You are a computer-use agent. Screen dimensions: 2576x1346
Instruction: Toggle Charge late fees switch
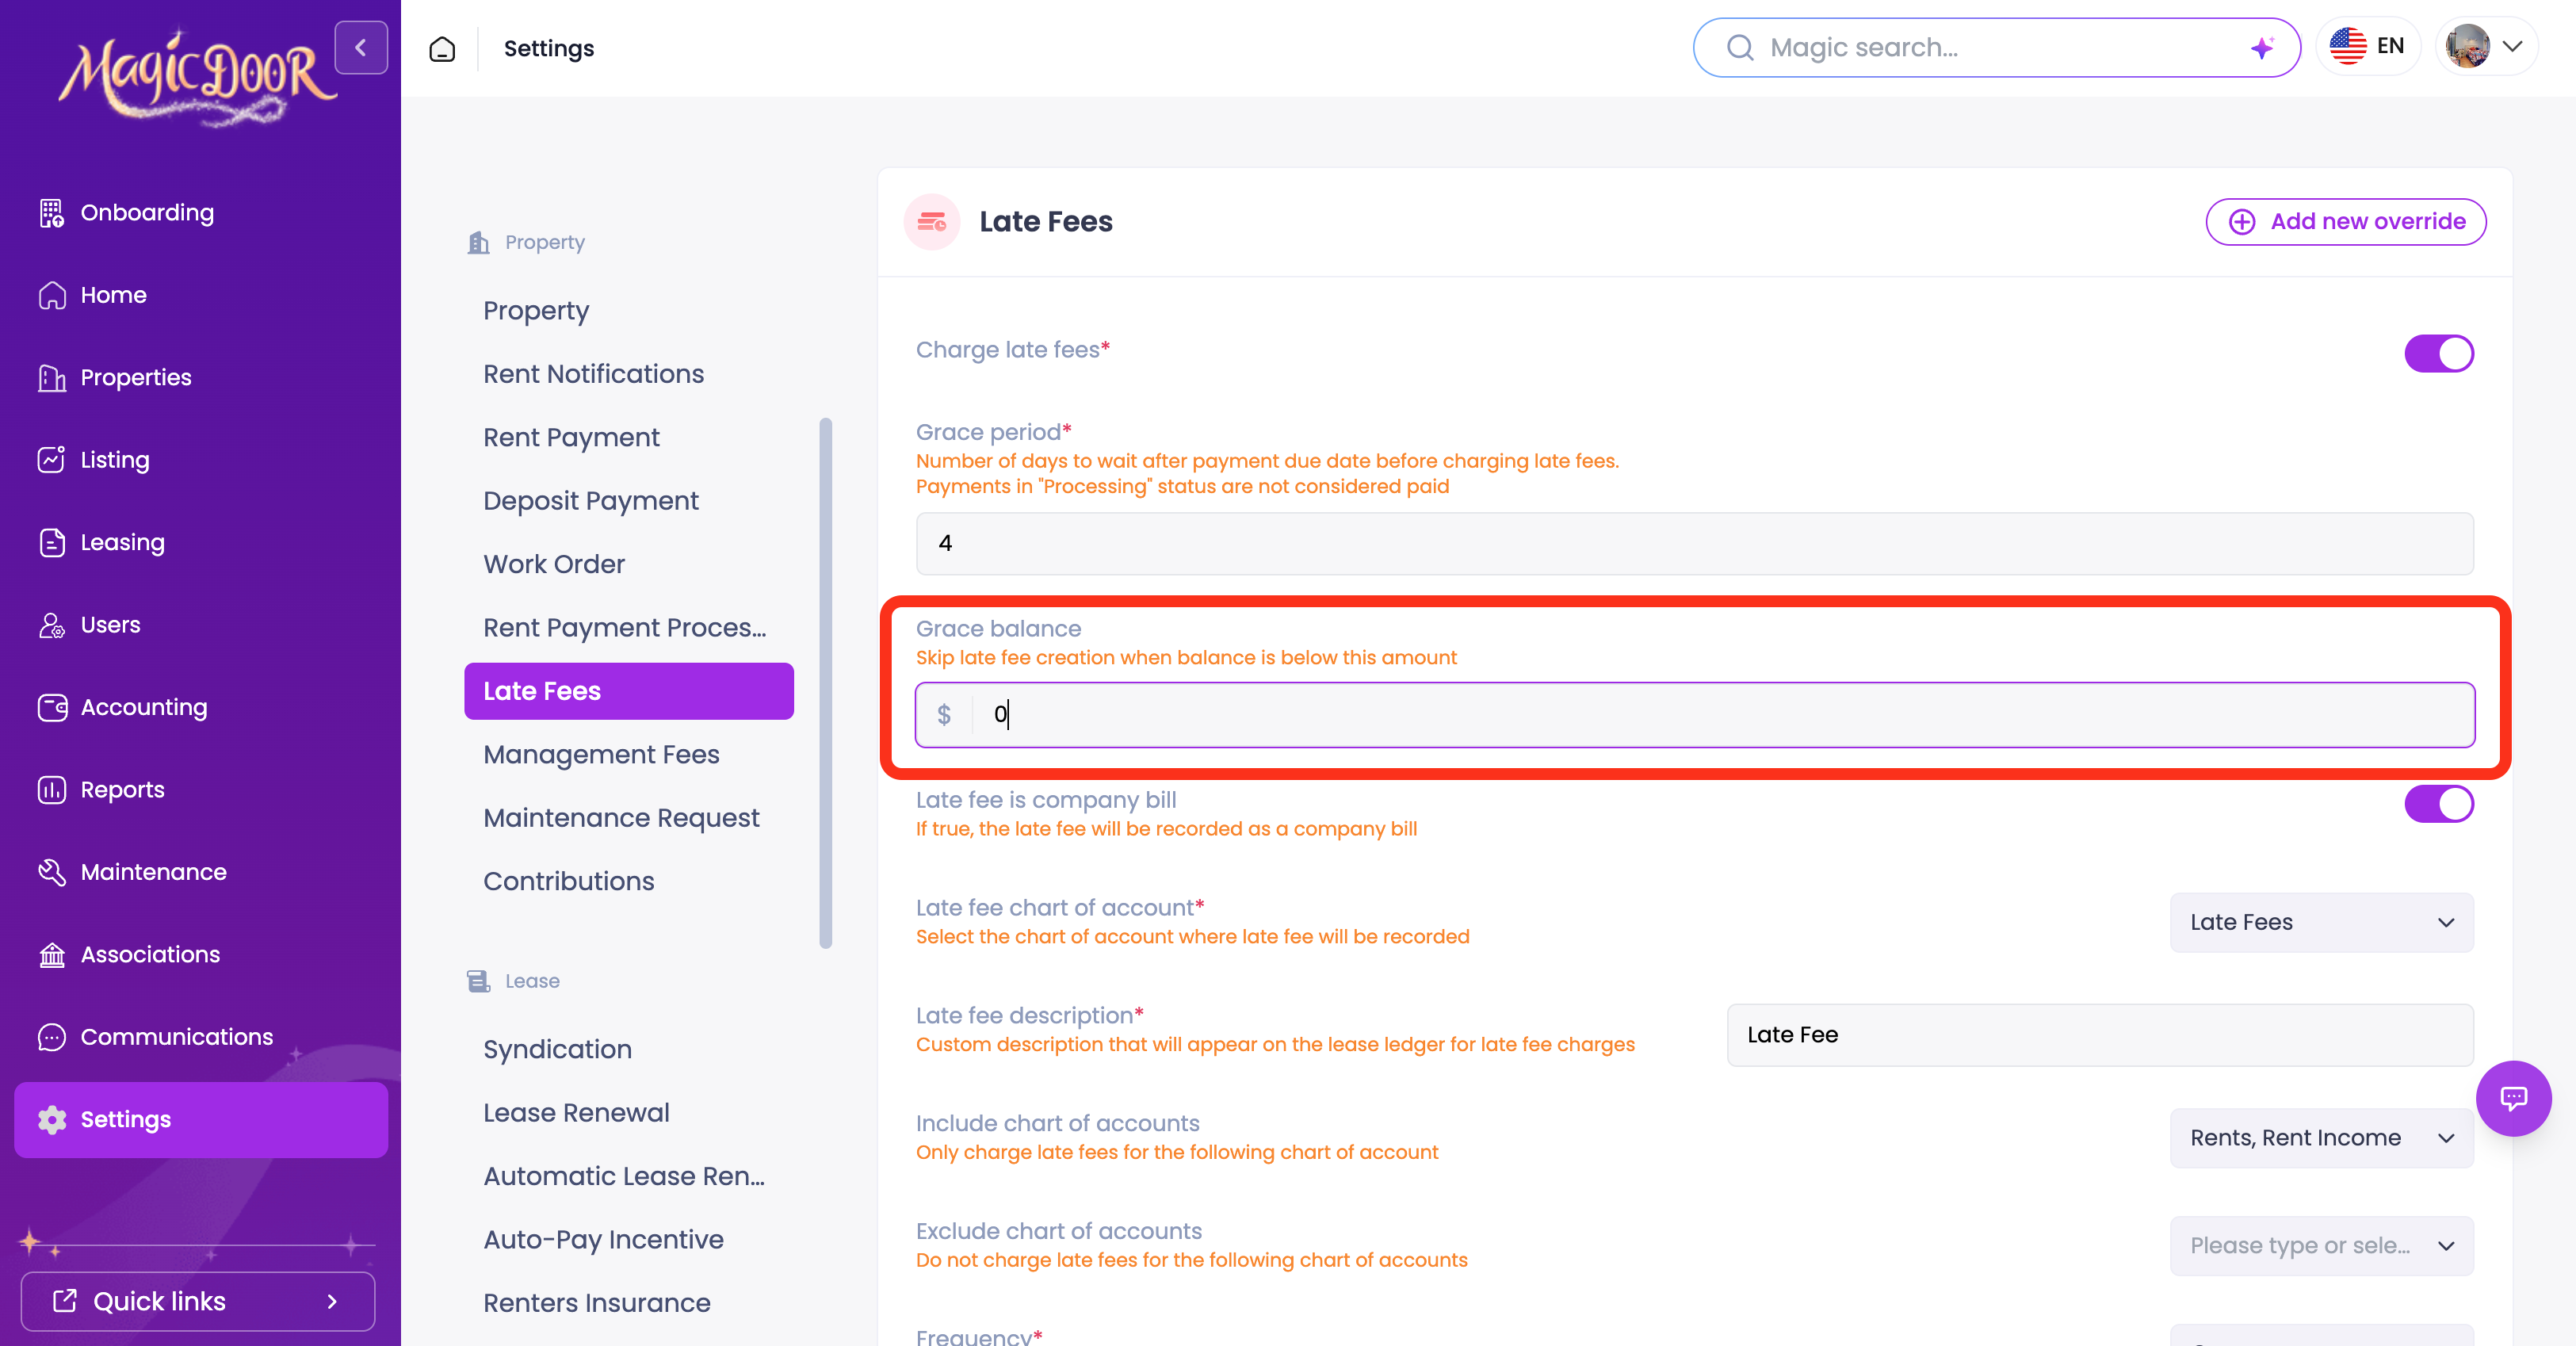coord(2438,353)
